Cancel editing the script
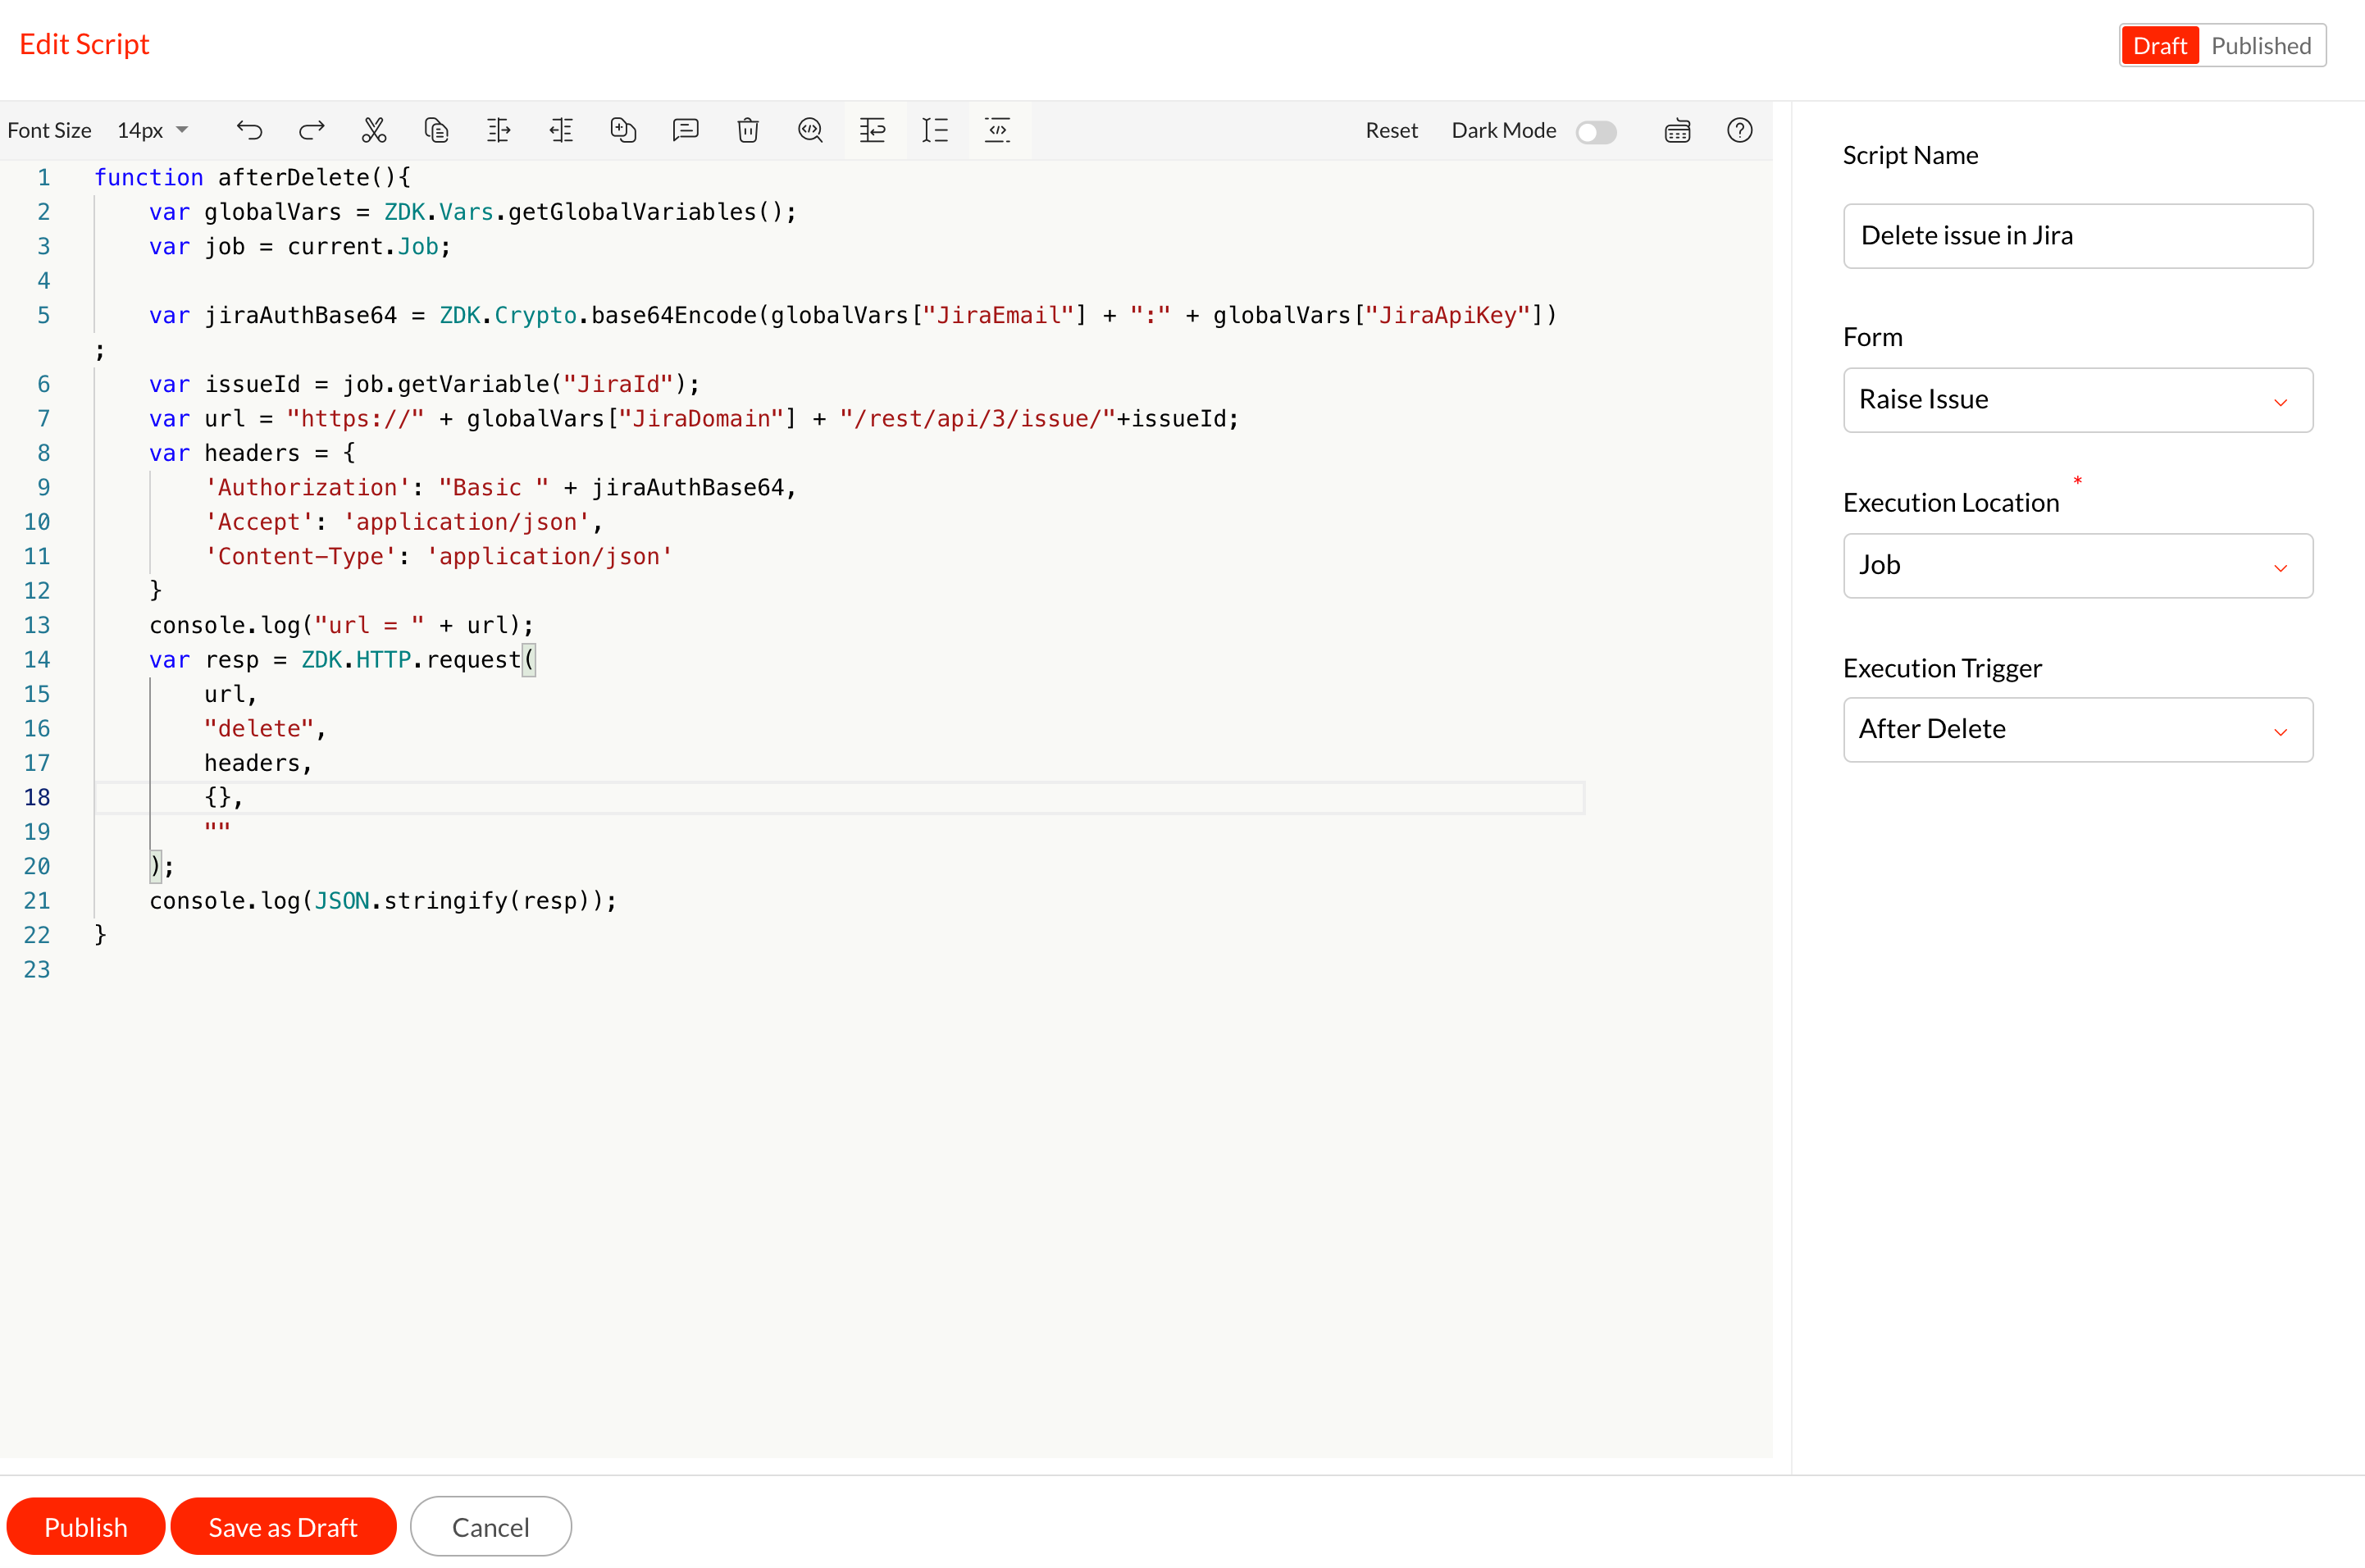This screenshot has height=1568, width=2365. coord(491,1527)
